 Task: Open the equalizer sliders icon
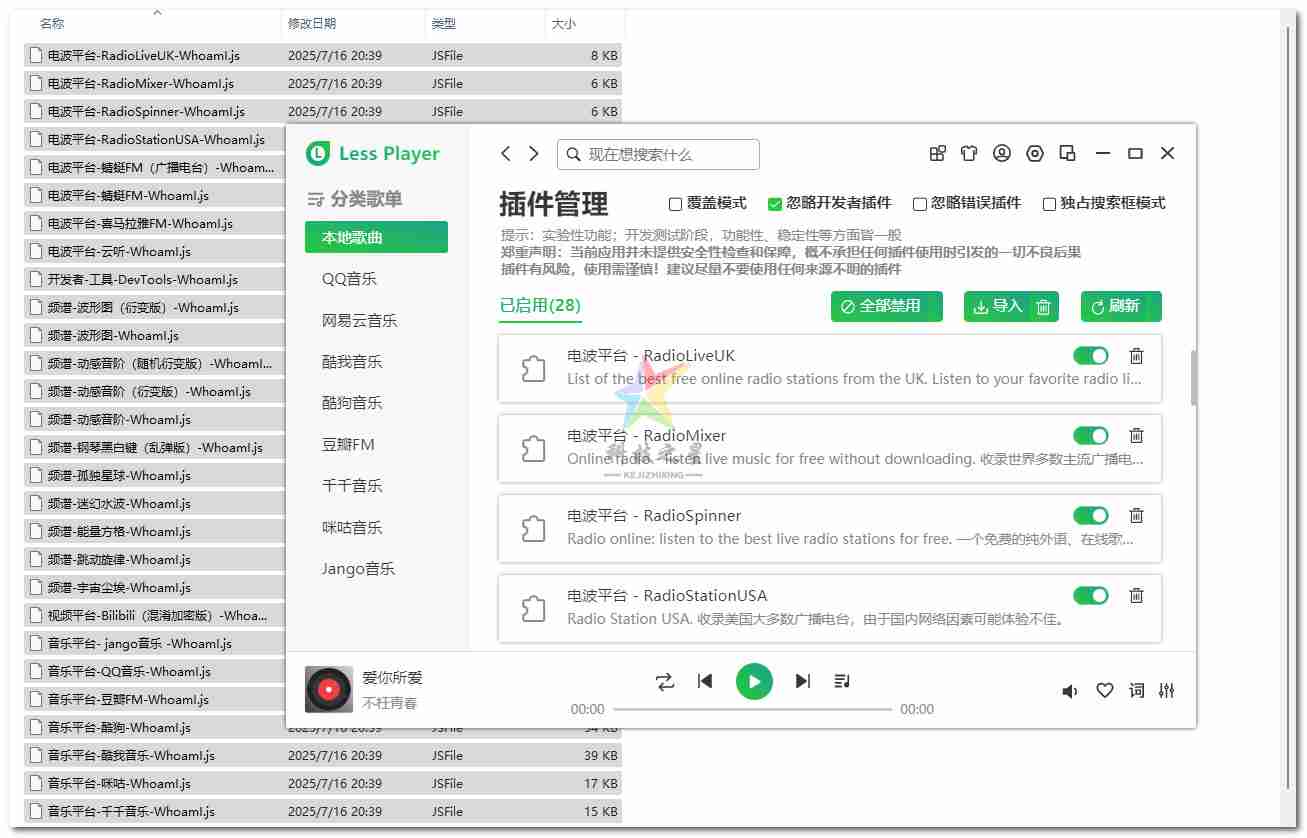[1166, 690]
